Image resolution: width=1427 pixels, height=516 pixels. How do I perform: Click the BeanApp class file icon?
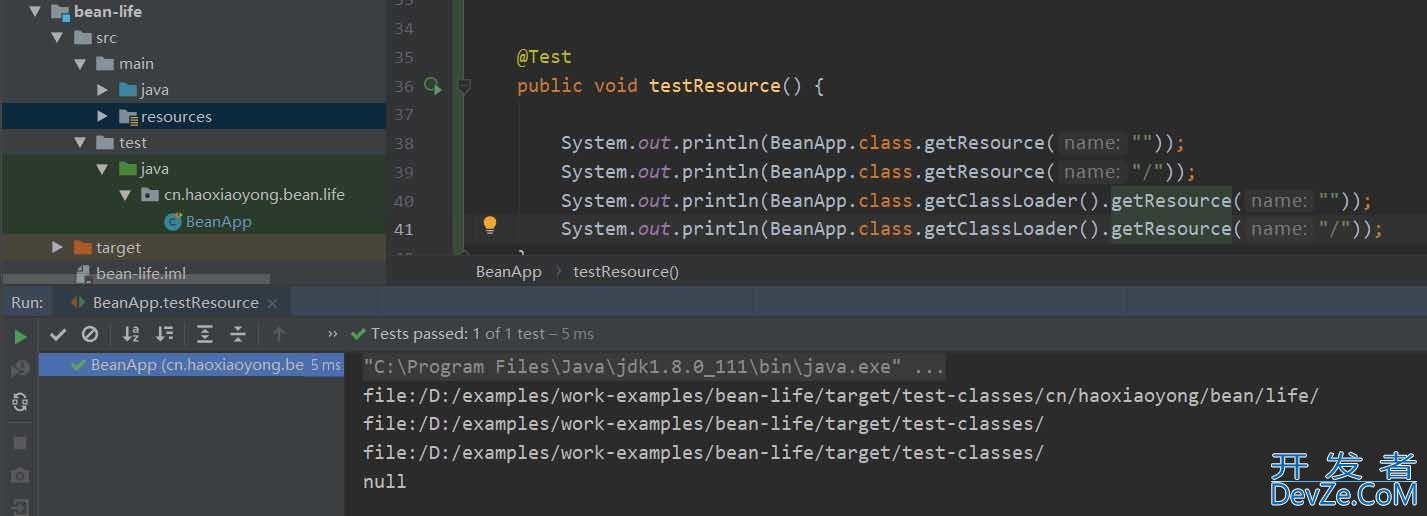(173, 221)
